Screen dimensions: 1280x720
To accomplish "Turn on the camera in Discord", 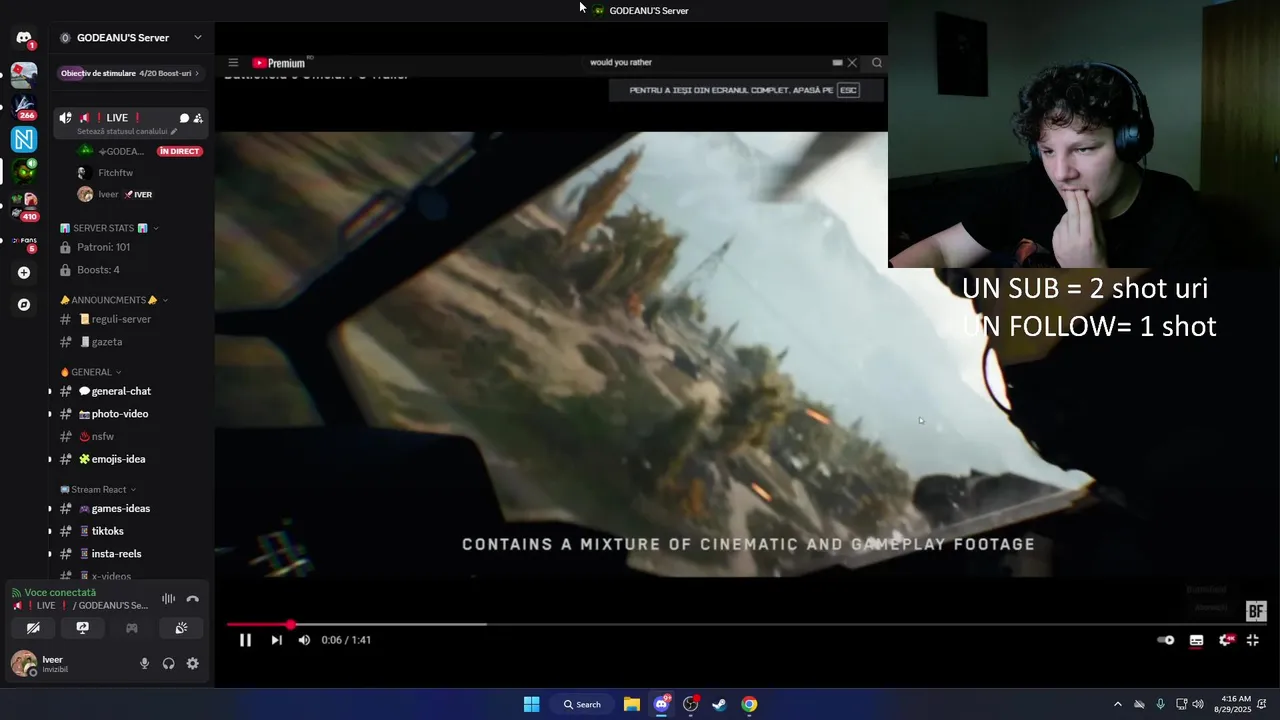I will tap(33, 628).
